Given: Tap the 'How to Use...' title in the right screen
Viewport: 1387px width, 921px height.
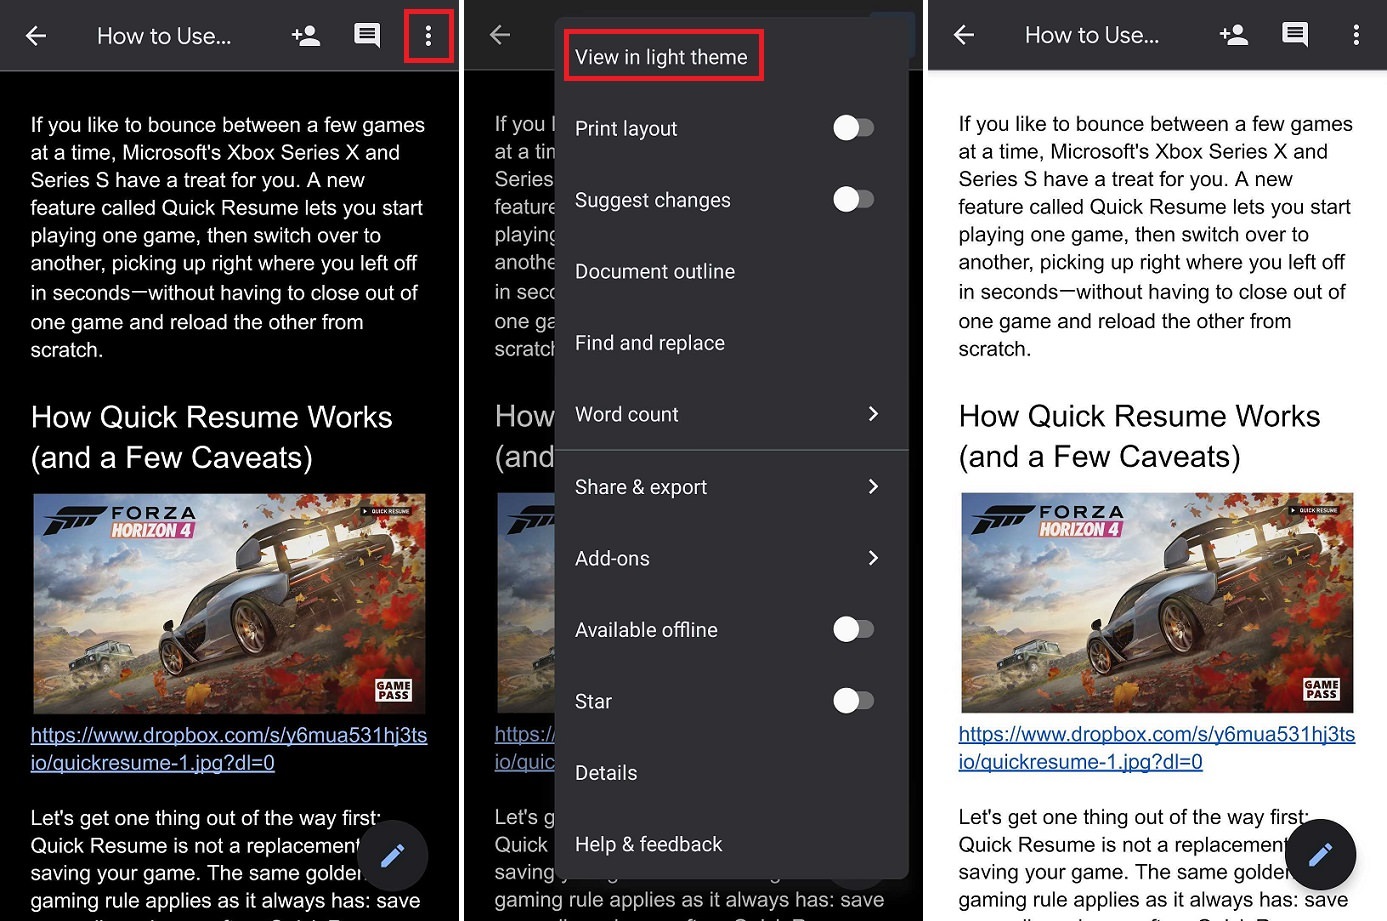Looking at the screenshot, I should click(1092, 35).
